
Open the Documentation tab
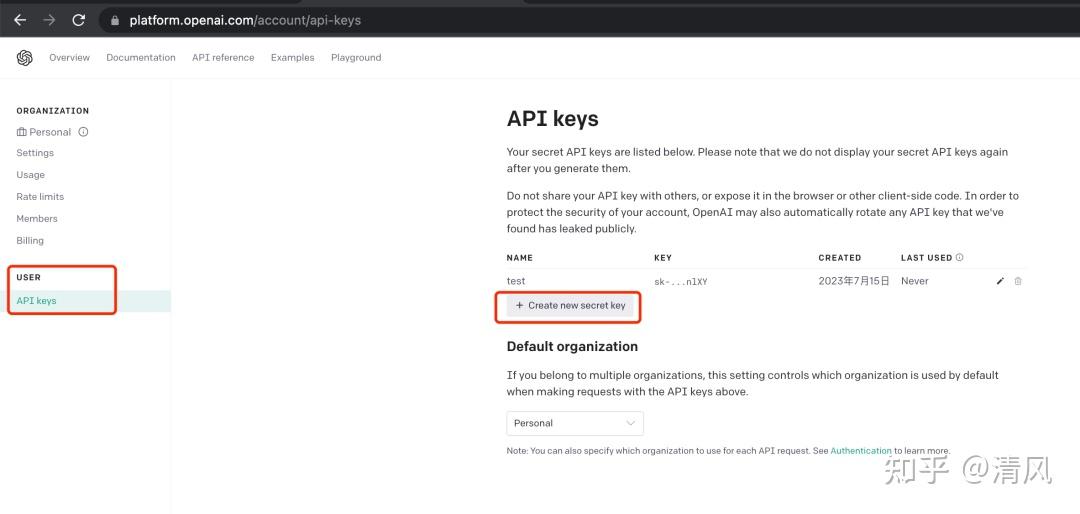141,58
